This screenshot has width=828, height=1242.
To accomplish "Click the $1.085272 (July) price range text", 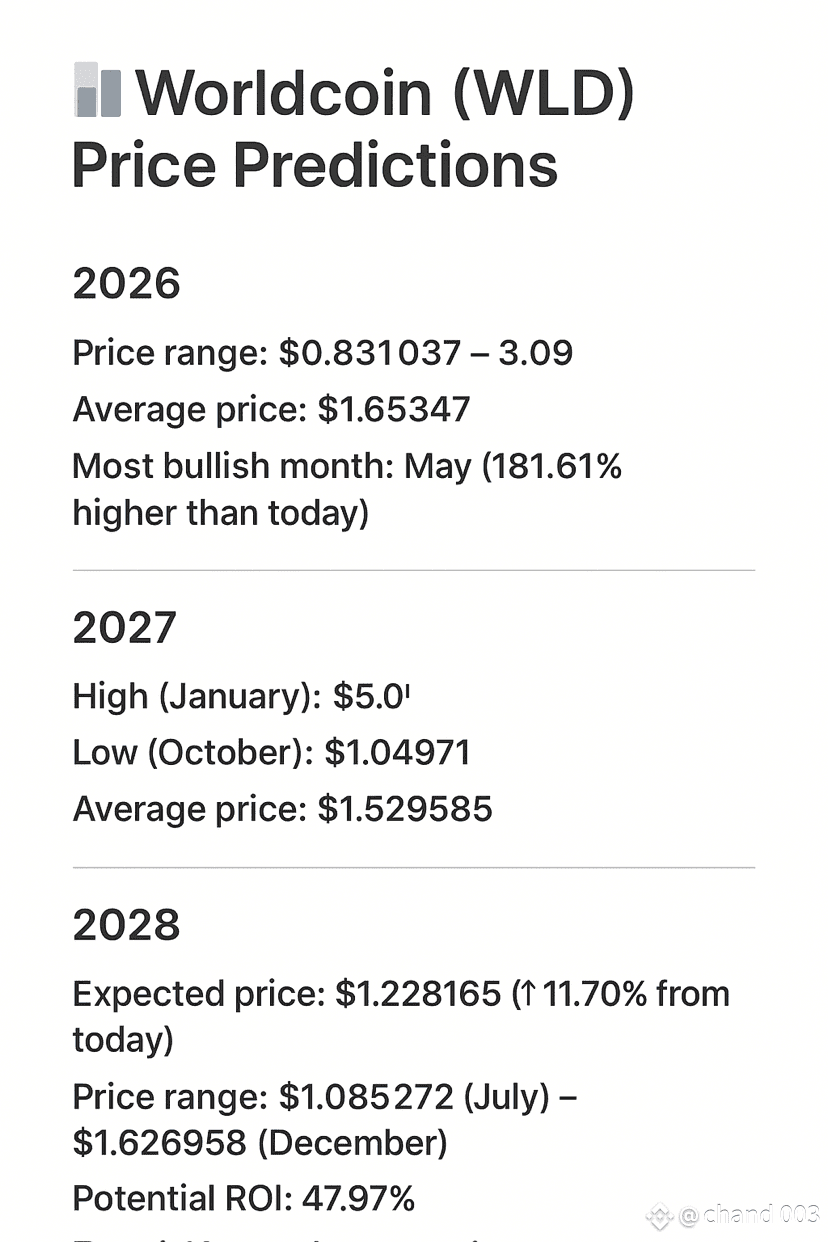I will click(x=414, y=1098).
